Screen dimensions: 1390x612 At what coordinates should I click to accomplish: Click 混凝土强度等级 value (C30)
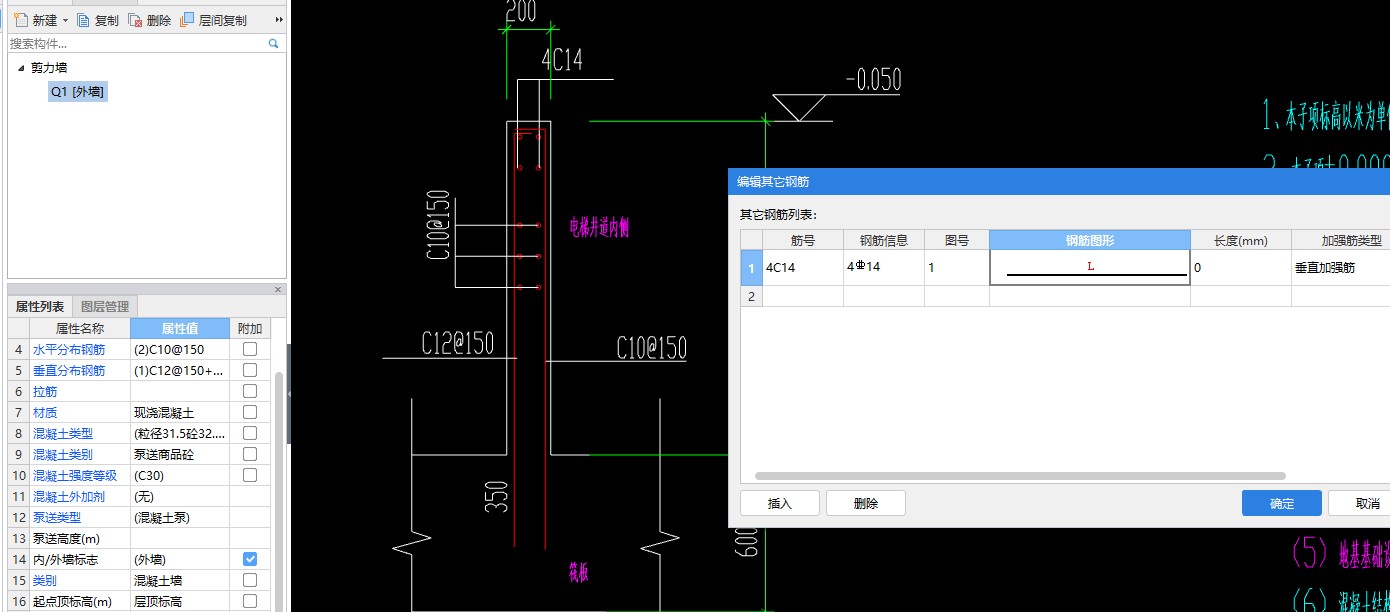click(180, 475)
